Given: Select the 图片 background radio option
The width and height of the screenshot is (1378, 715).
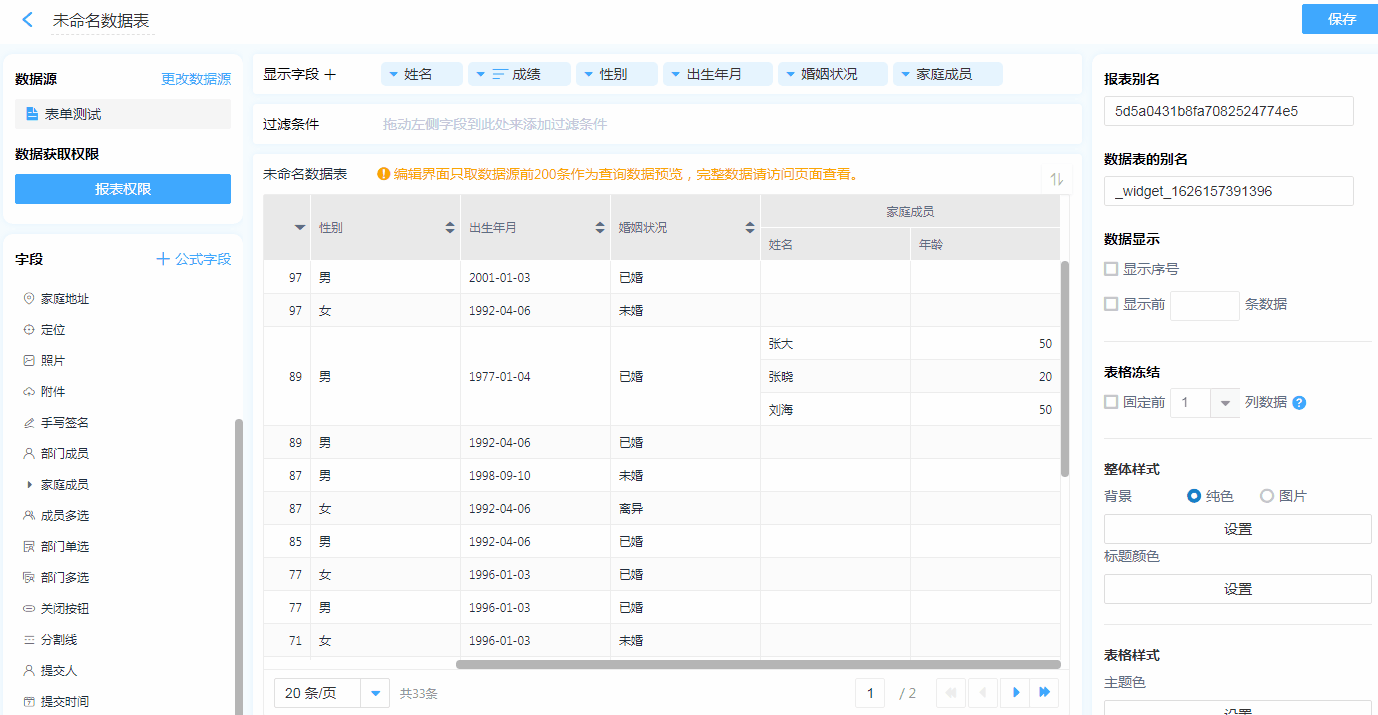Looking at the screenshot, I should [x=1267, y=496].
